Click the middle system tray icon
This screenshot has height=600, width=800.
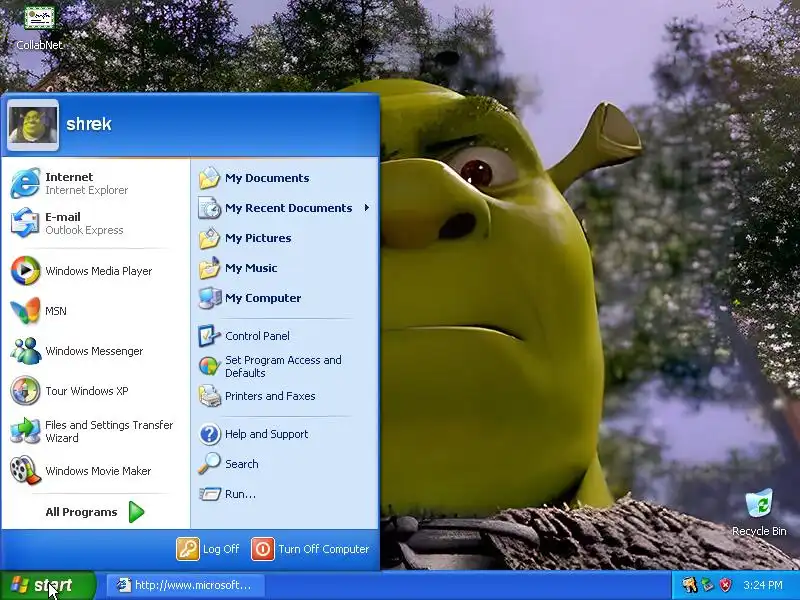[707, 585]
